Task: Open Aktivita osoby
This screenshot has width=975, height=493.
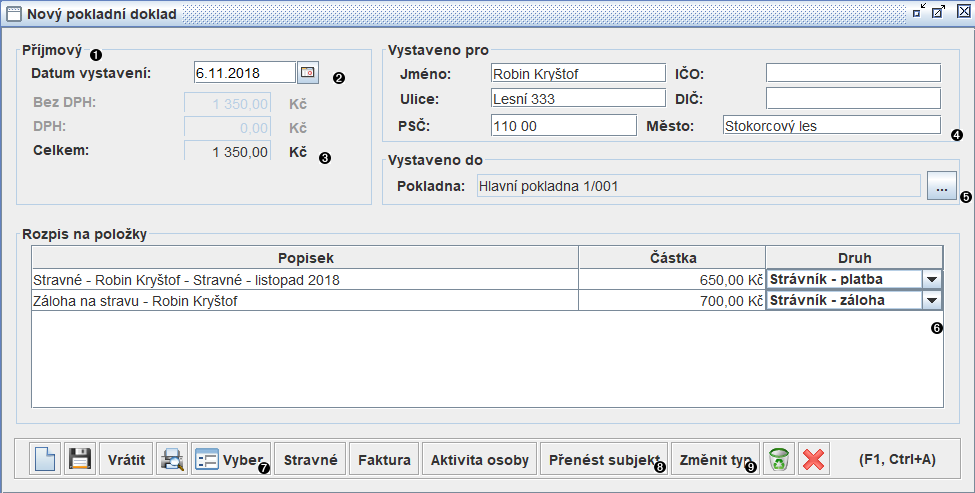Action: click(x=479, y=460)
